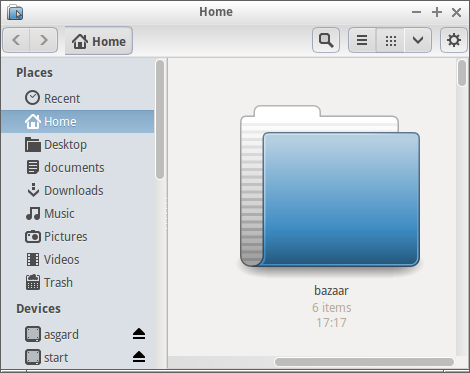Eject the start device
This screenshot has width=470, height=373.
click(x=139, y=357)
